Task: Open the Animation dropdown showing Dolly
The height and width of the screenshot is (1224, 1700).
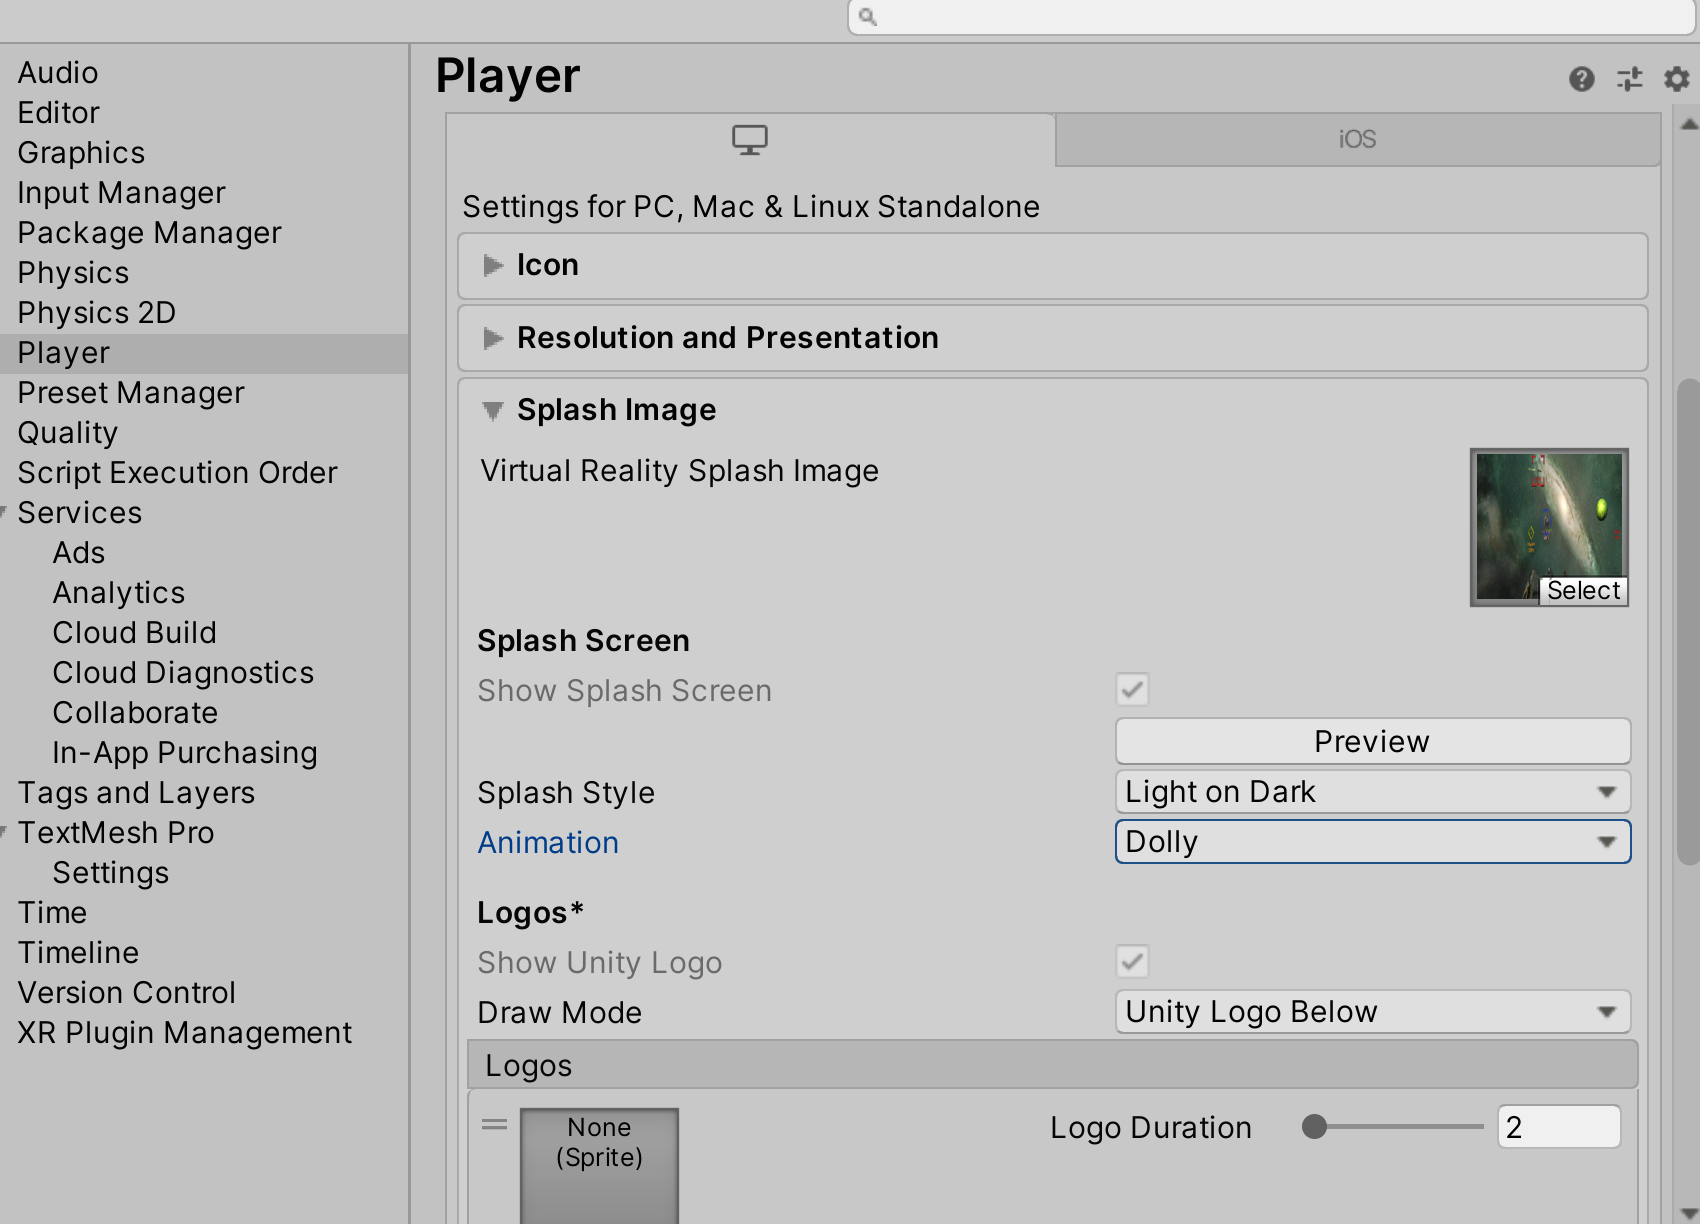Action: pos(1371,841)
